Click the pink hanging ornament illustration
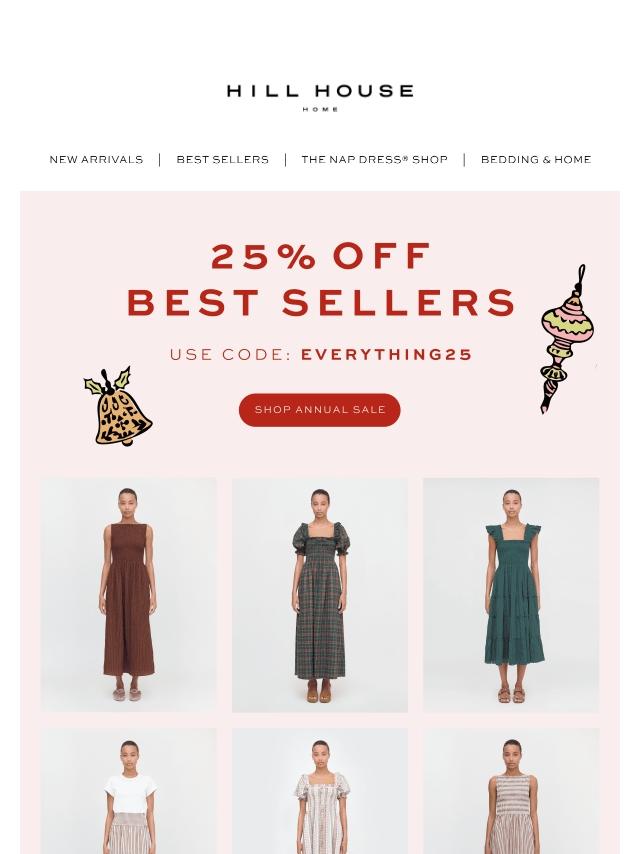This screenshot has width=640, height=854. tap(567, 339)
